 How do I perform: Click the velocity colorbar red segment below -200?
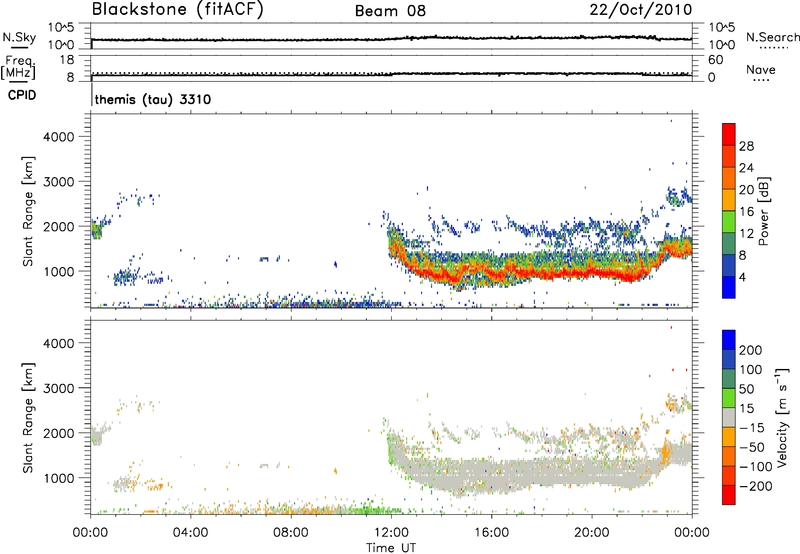tap(729, 495)
